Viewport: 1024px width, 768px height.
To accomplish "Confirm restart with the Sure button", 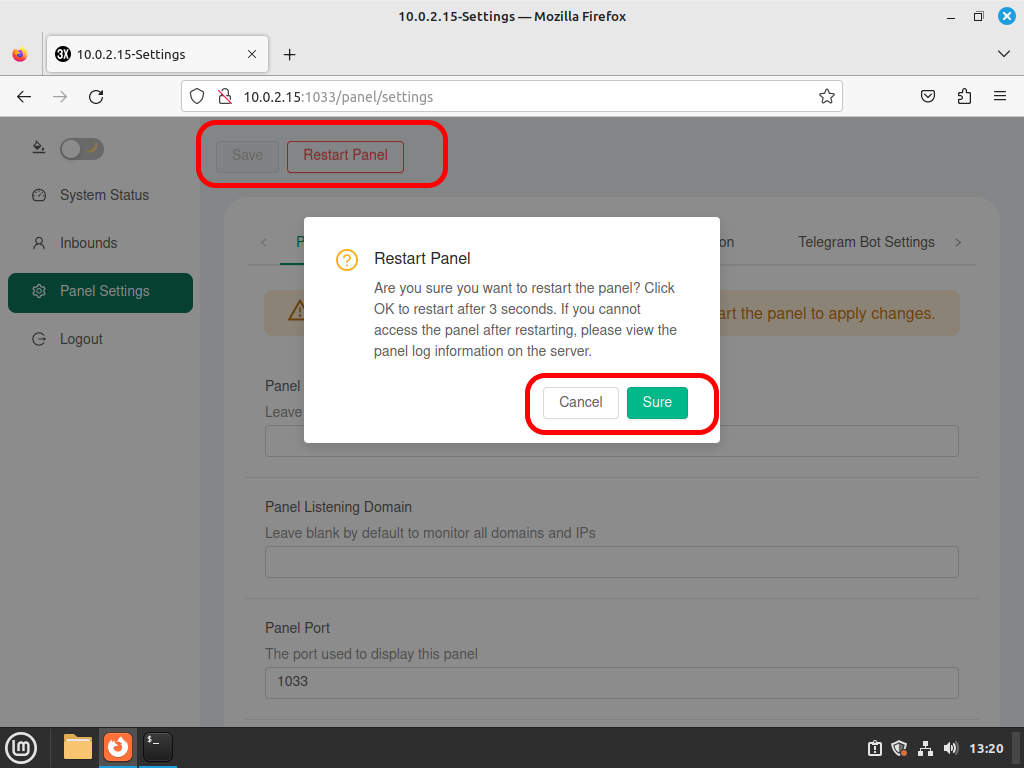I will pos(657,402).
